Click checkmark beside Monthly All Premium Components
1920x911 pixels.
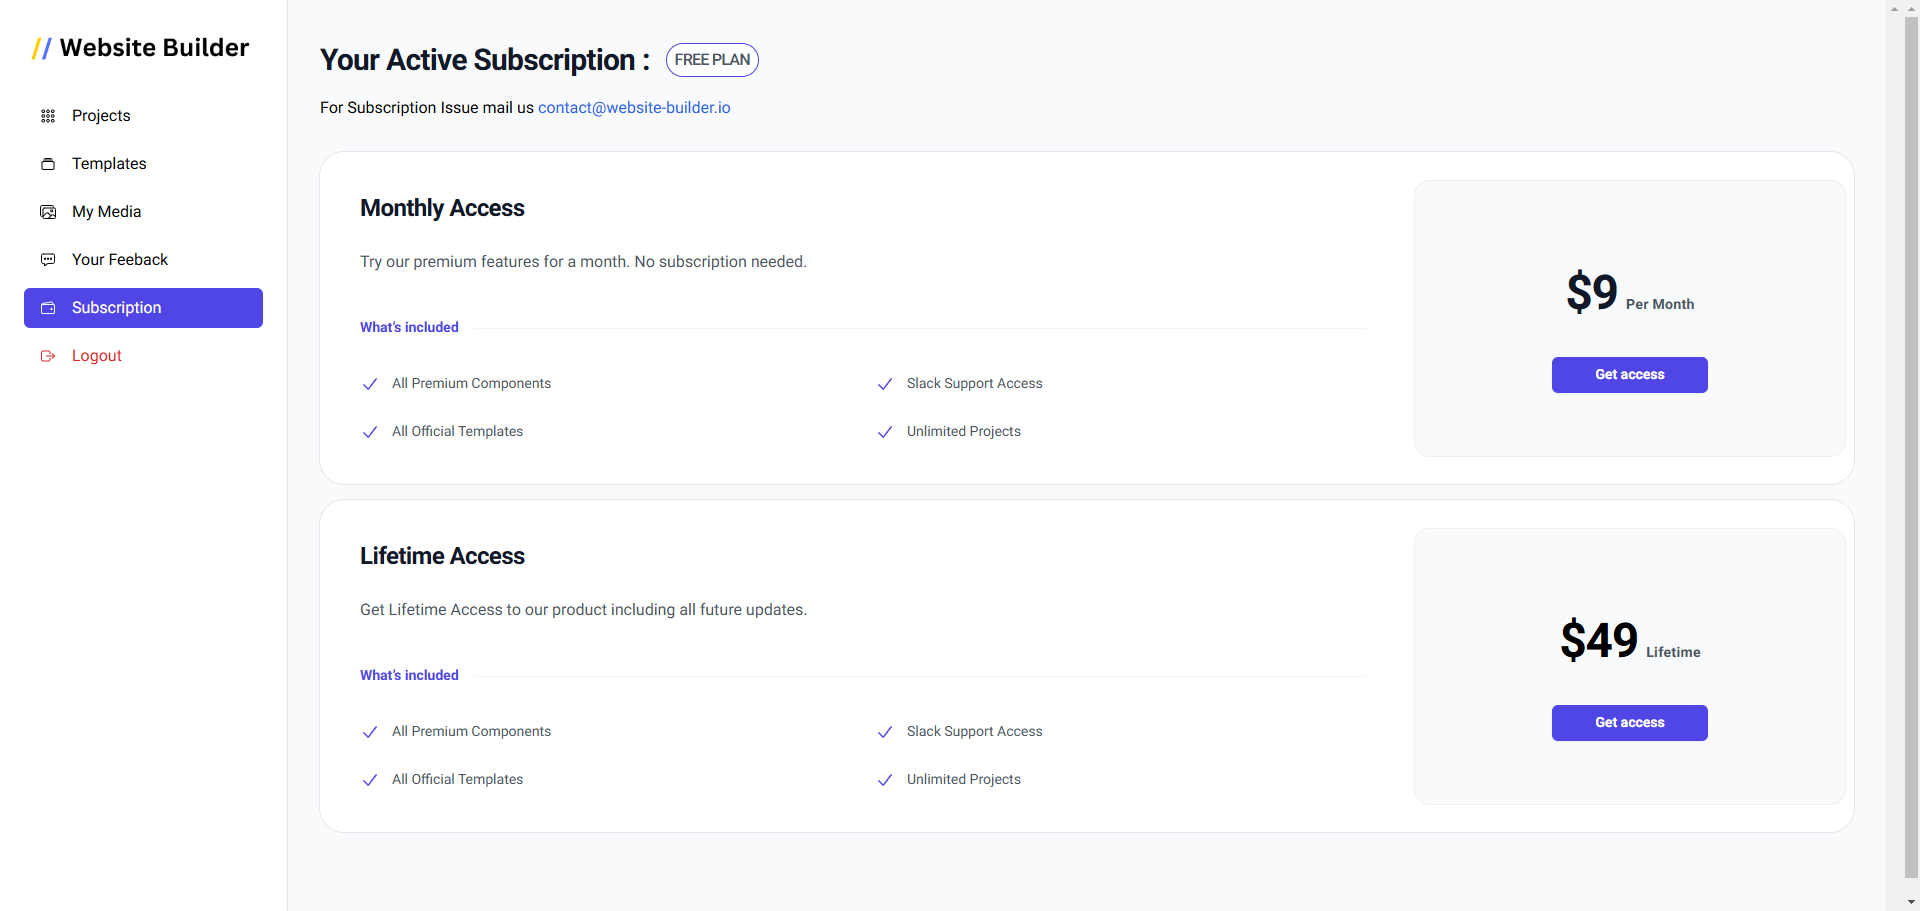(x=370, y=384)
